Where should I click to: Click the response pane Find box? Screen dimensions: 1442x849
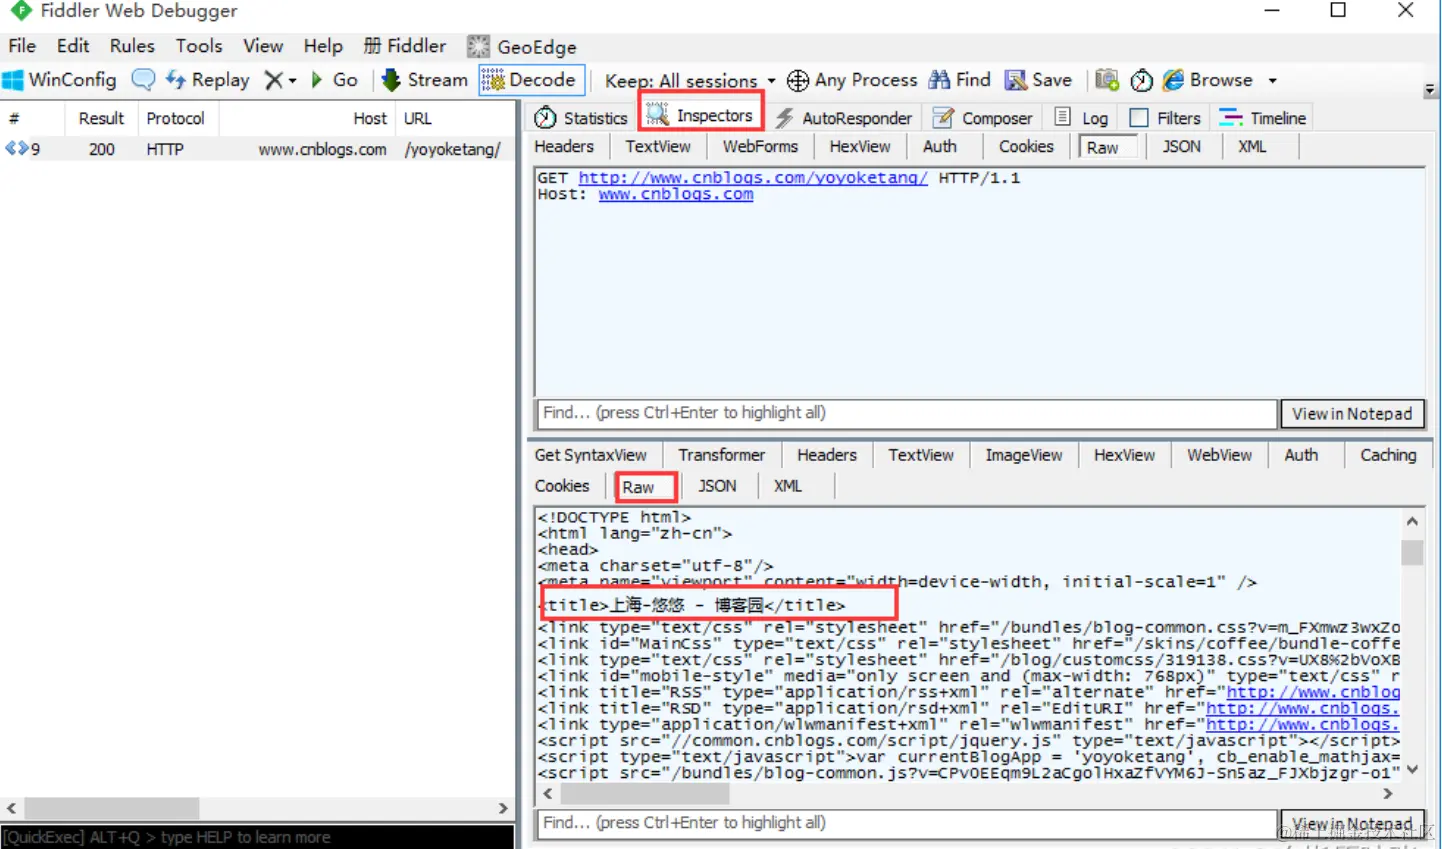coord(906,823)
